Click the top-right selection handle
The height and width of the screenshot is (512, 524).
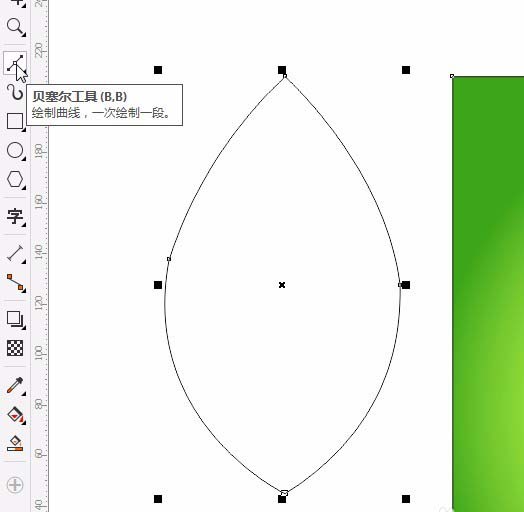[406, 70]
